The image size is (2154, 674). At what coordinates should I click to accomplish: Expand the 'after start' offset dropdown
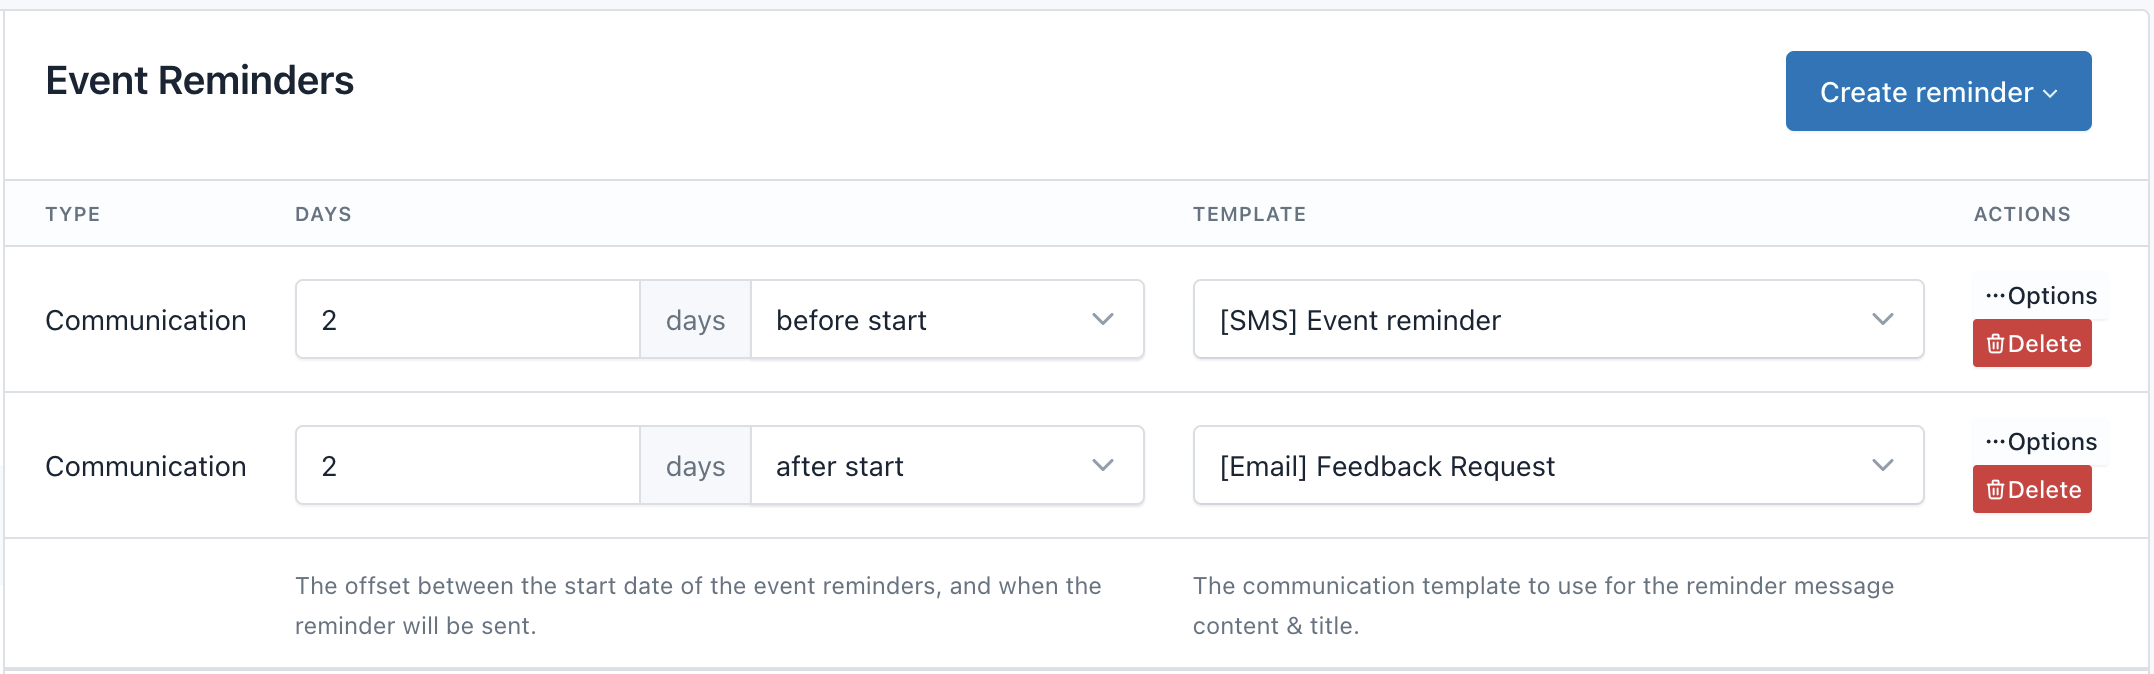947,465
